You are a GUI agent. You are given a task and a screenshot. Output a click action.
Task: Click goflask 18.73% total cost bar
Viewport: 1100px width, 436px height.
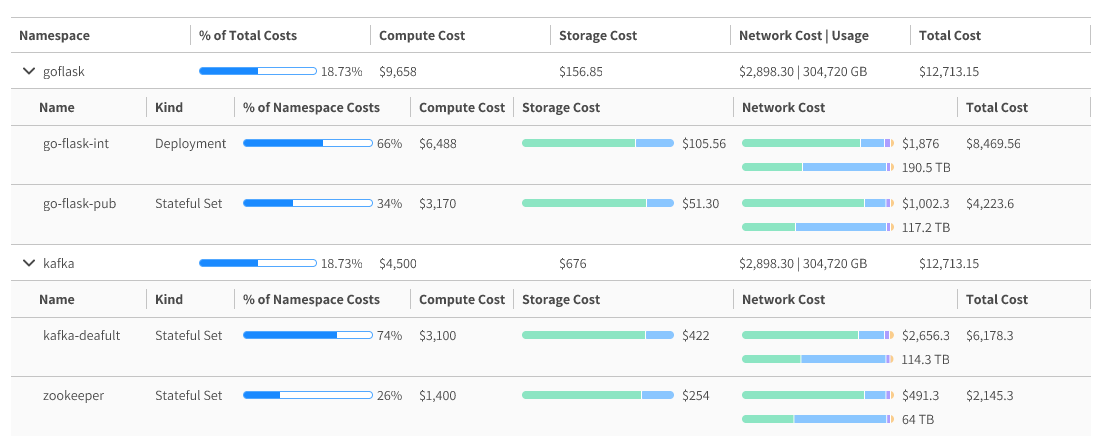(x=258, y=72)
